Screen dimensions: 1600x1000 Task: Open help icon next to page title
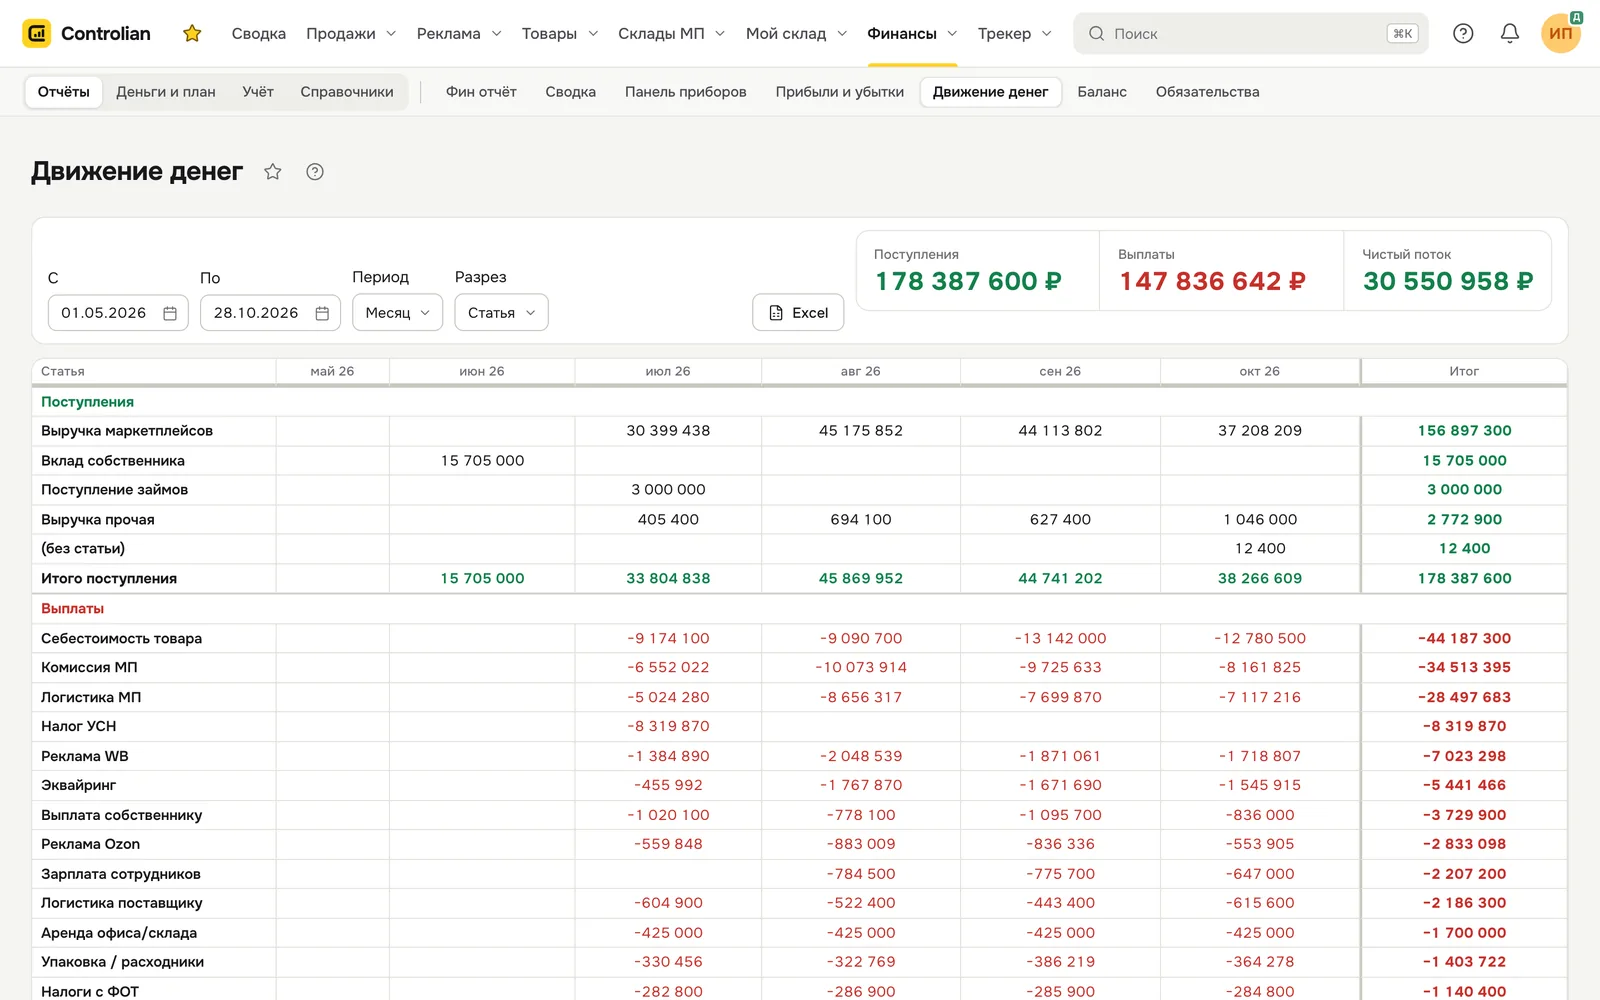315,172
